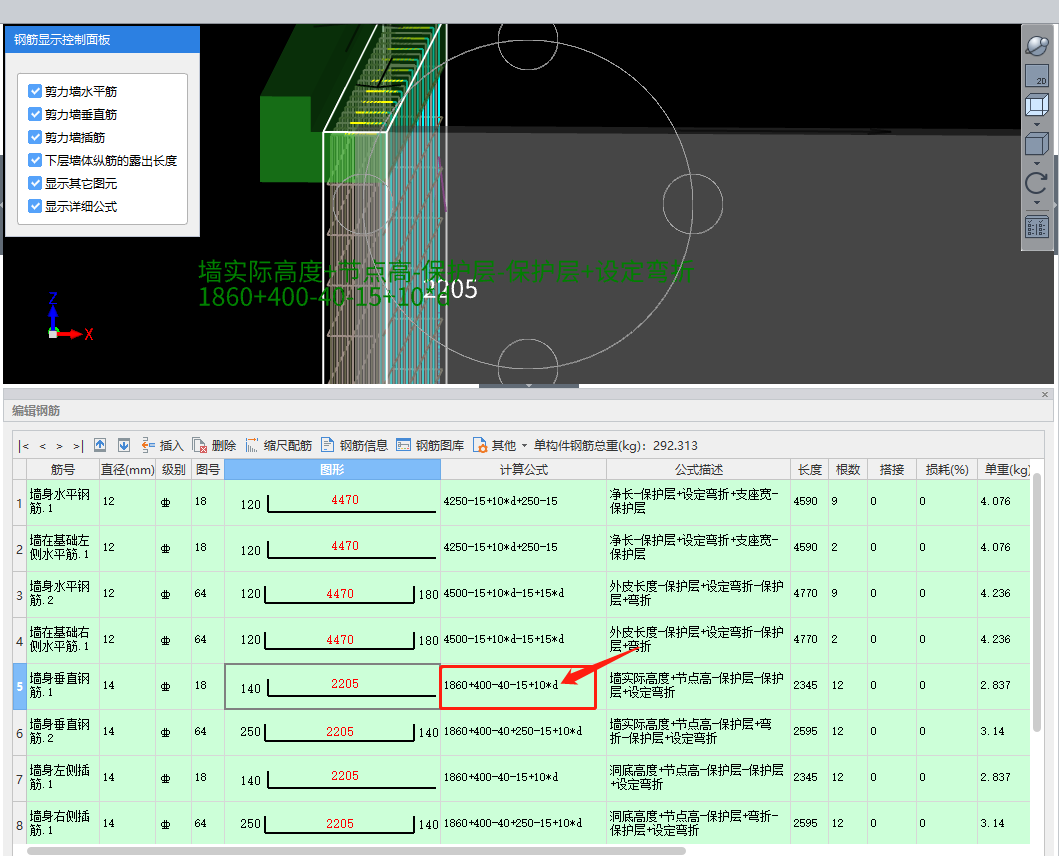Expand the rotate tool dropdown arrow
1059x856 pixels.
pos(1037,203)
